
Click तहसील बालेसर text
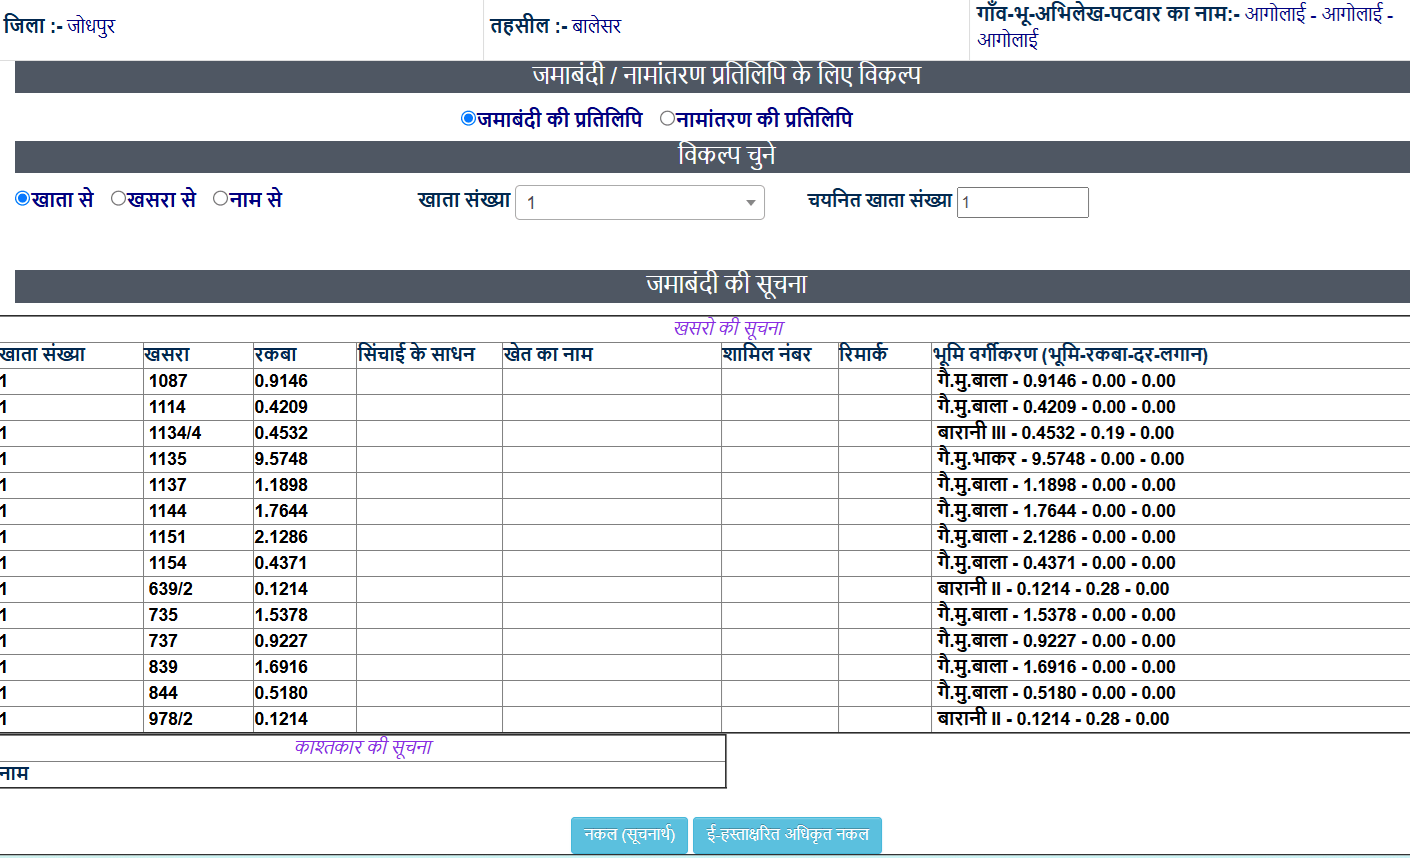pos(556,26)
